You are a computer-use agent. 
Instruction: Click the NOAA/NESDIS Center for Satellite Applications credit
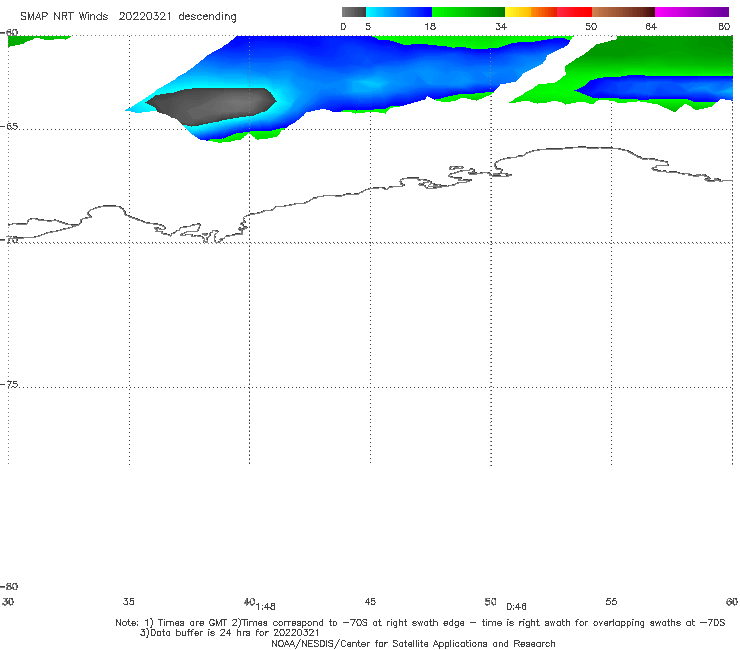coord(413,644)
